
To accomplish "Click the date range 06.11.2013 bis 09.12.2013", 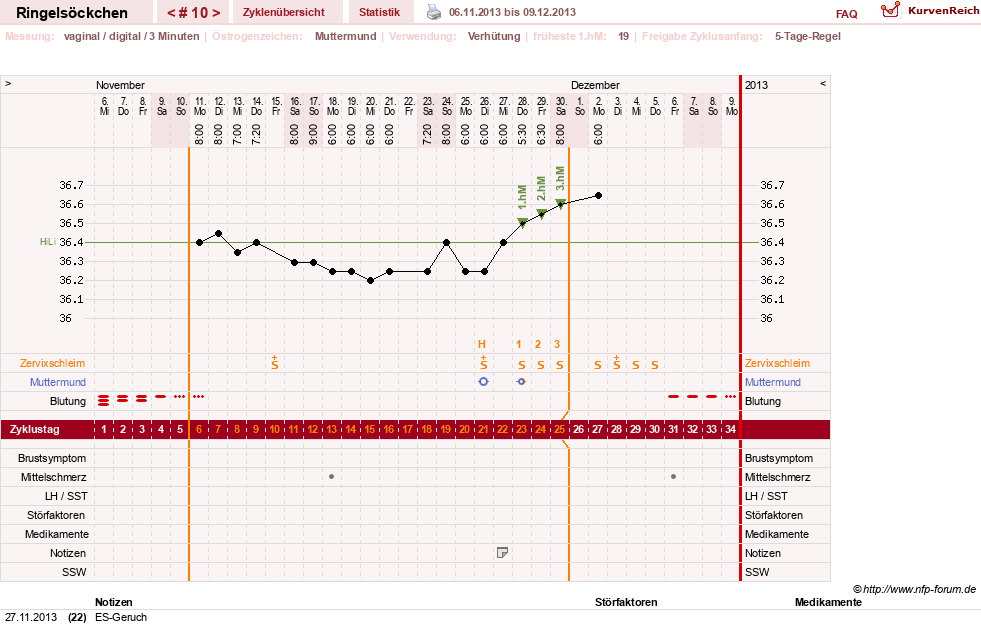I will point(512,12).
